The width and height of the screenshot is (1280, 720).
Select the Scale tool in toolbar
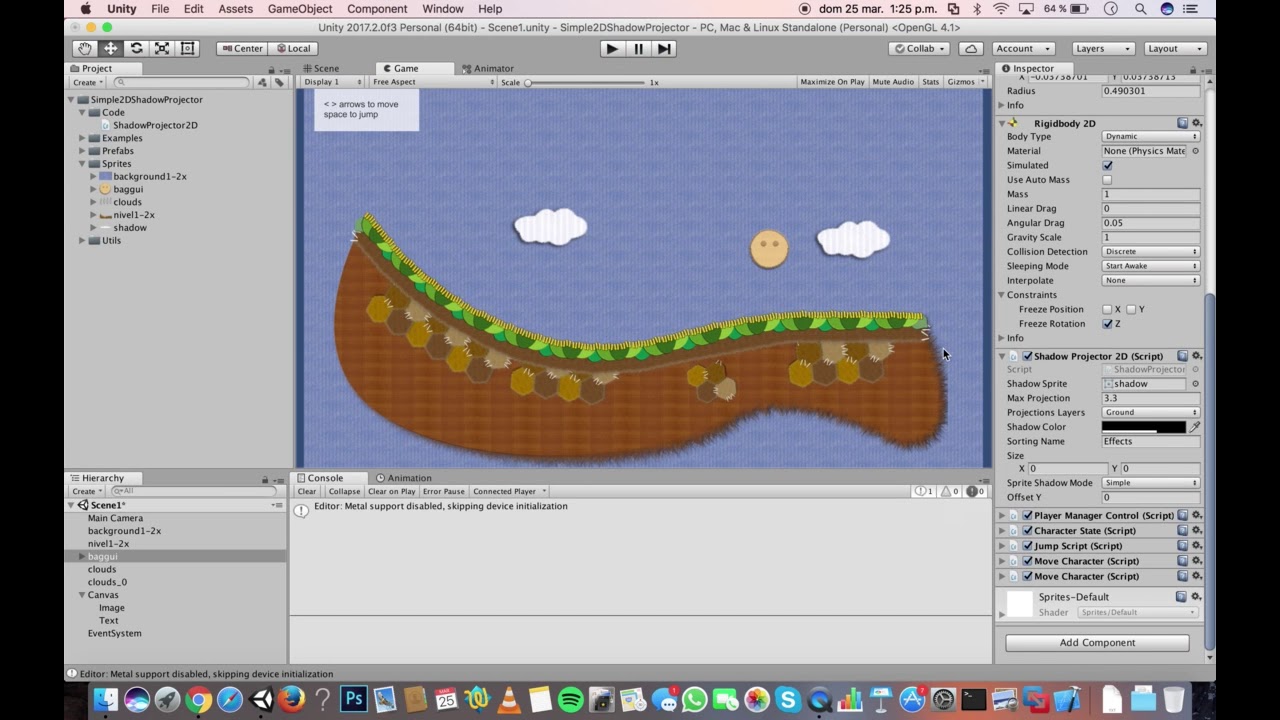(162, 48)
